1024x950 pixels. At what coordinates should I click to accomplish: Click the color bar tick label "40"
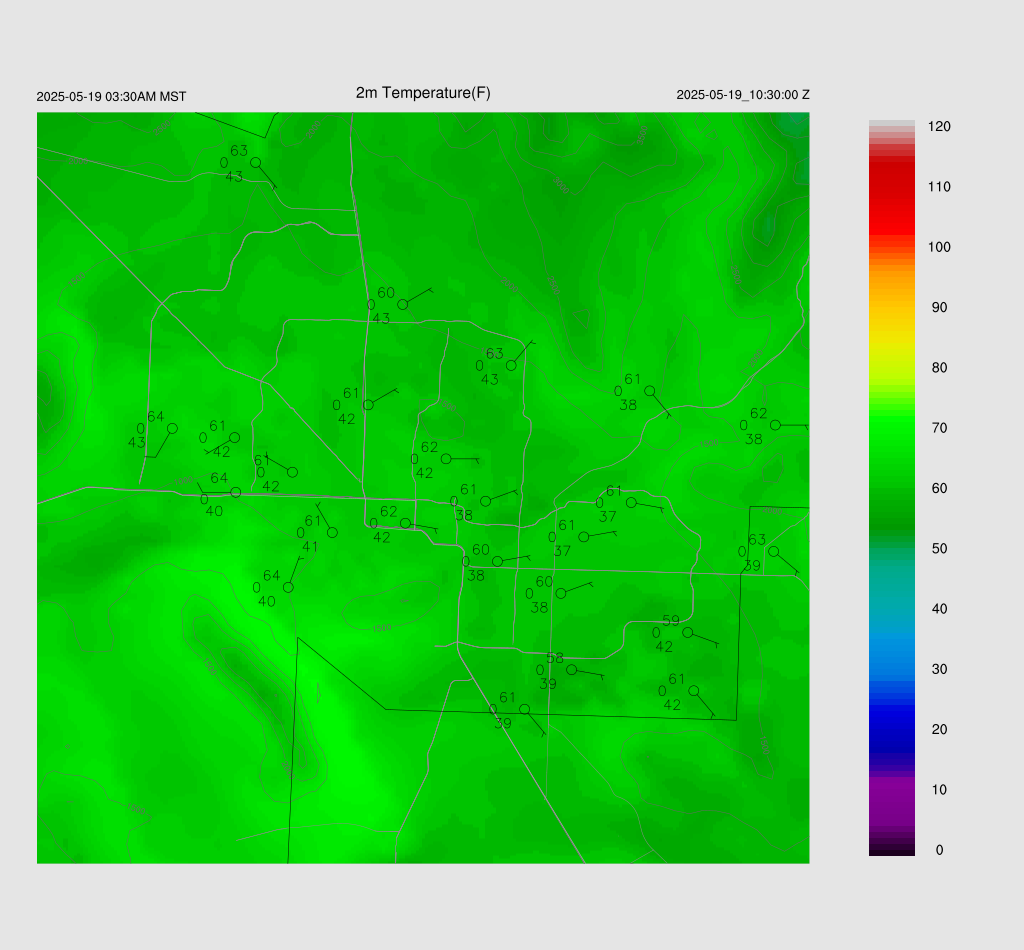tap(939, 609)
